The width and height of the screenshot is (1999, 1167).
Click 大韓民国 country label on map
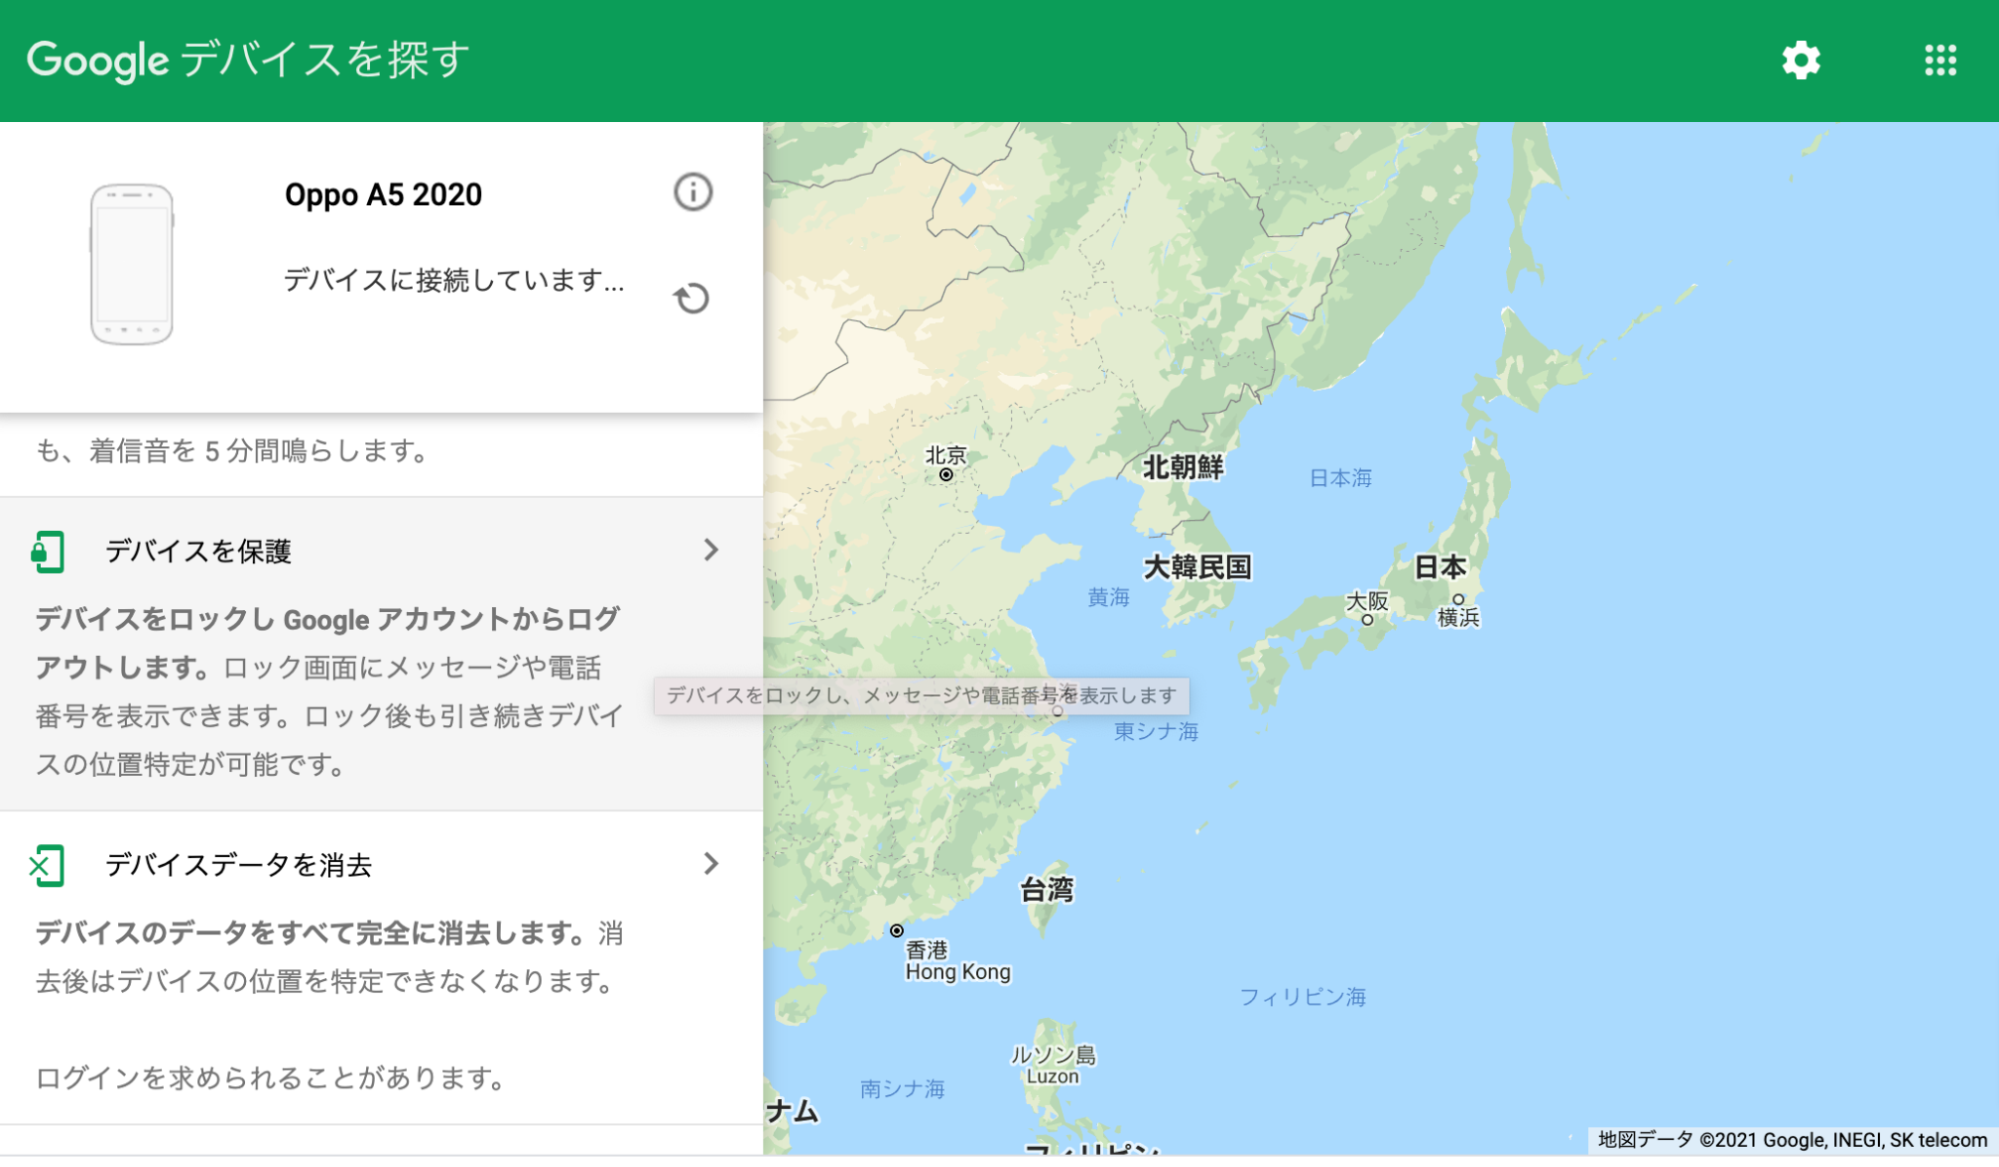coord(1197,568)
